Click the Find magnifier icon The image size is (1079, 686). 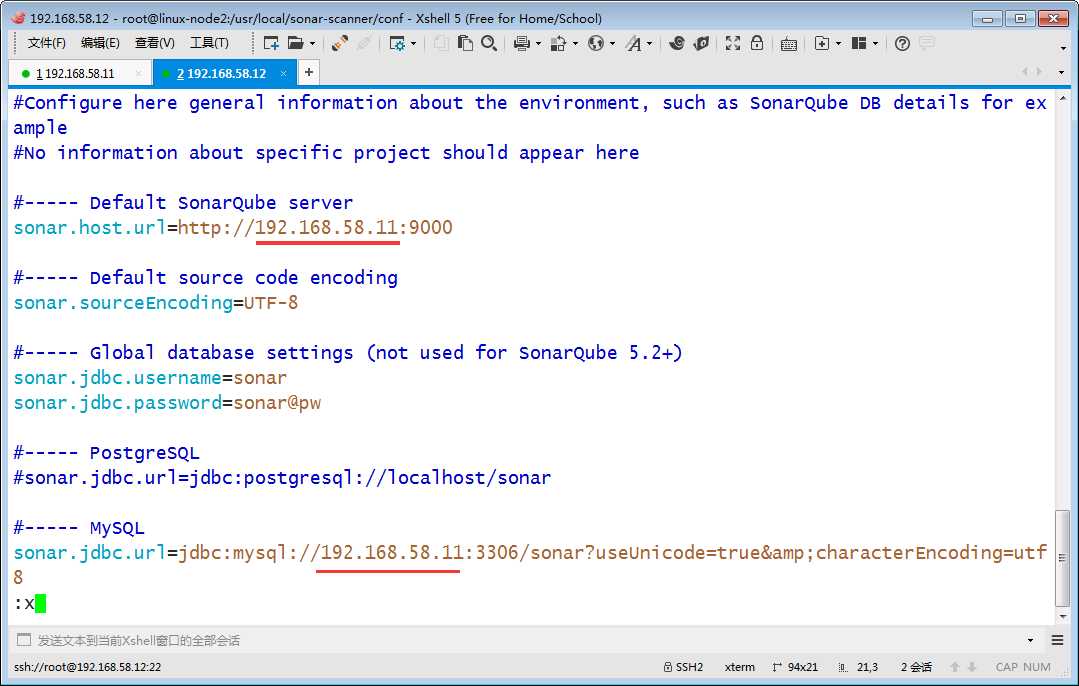(x=489, y=43)
